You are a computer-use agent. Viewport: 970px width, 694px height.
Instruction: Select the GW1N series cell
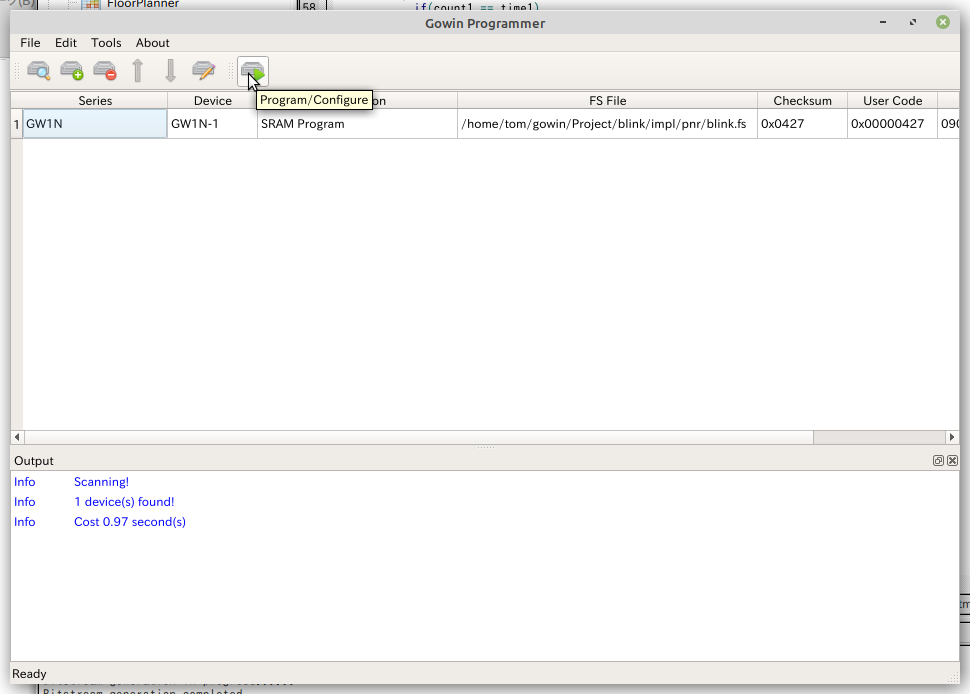[x=95, y=124]
